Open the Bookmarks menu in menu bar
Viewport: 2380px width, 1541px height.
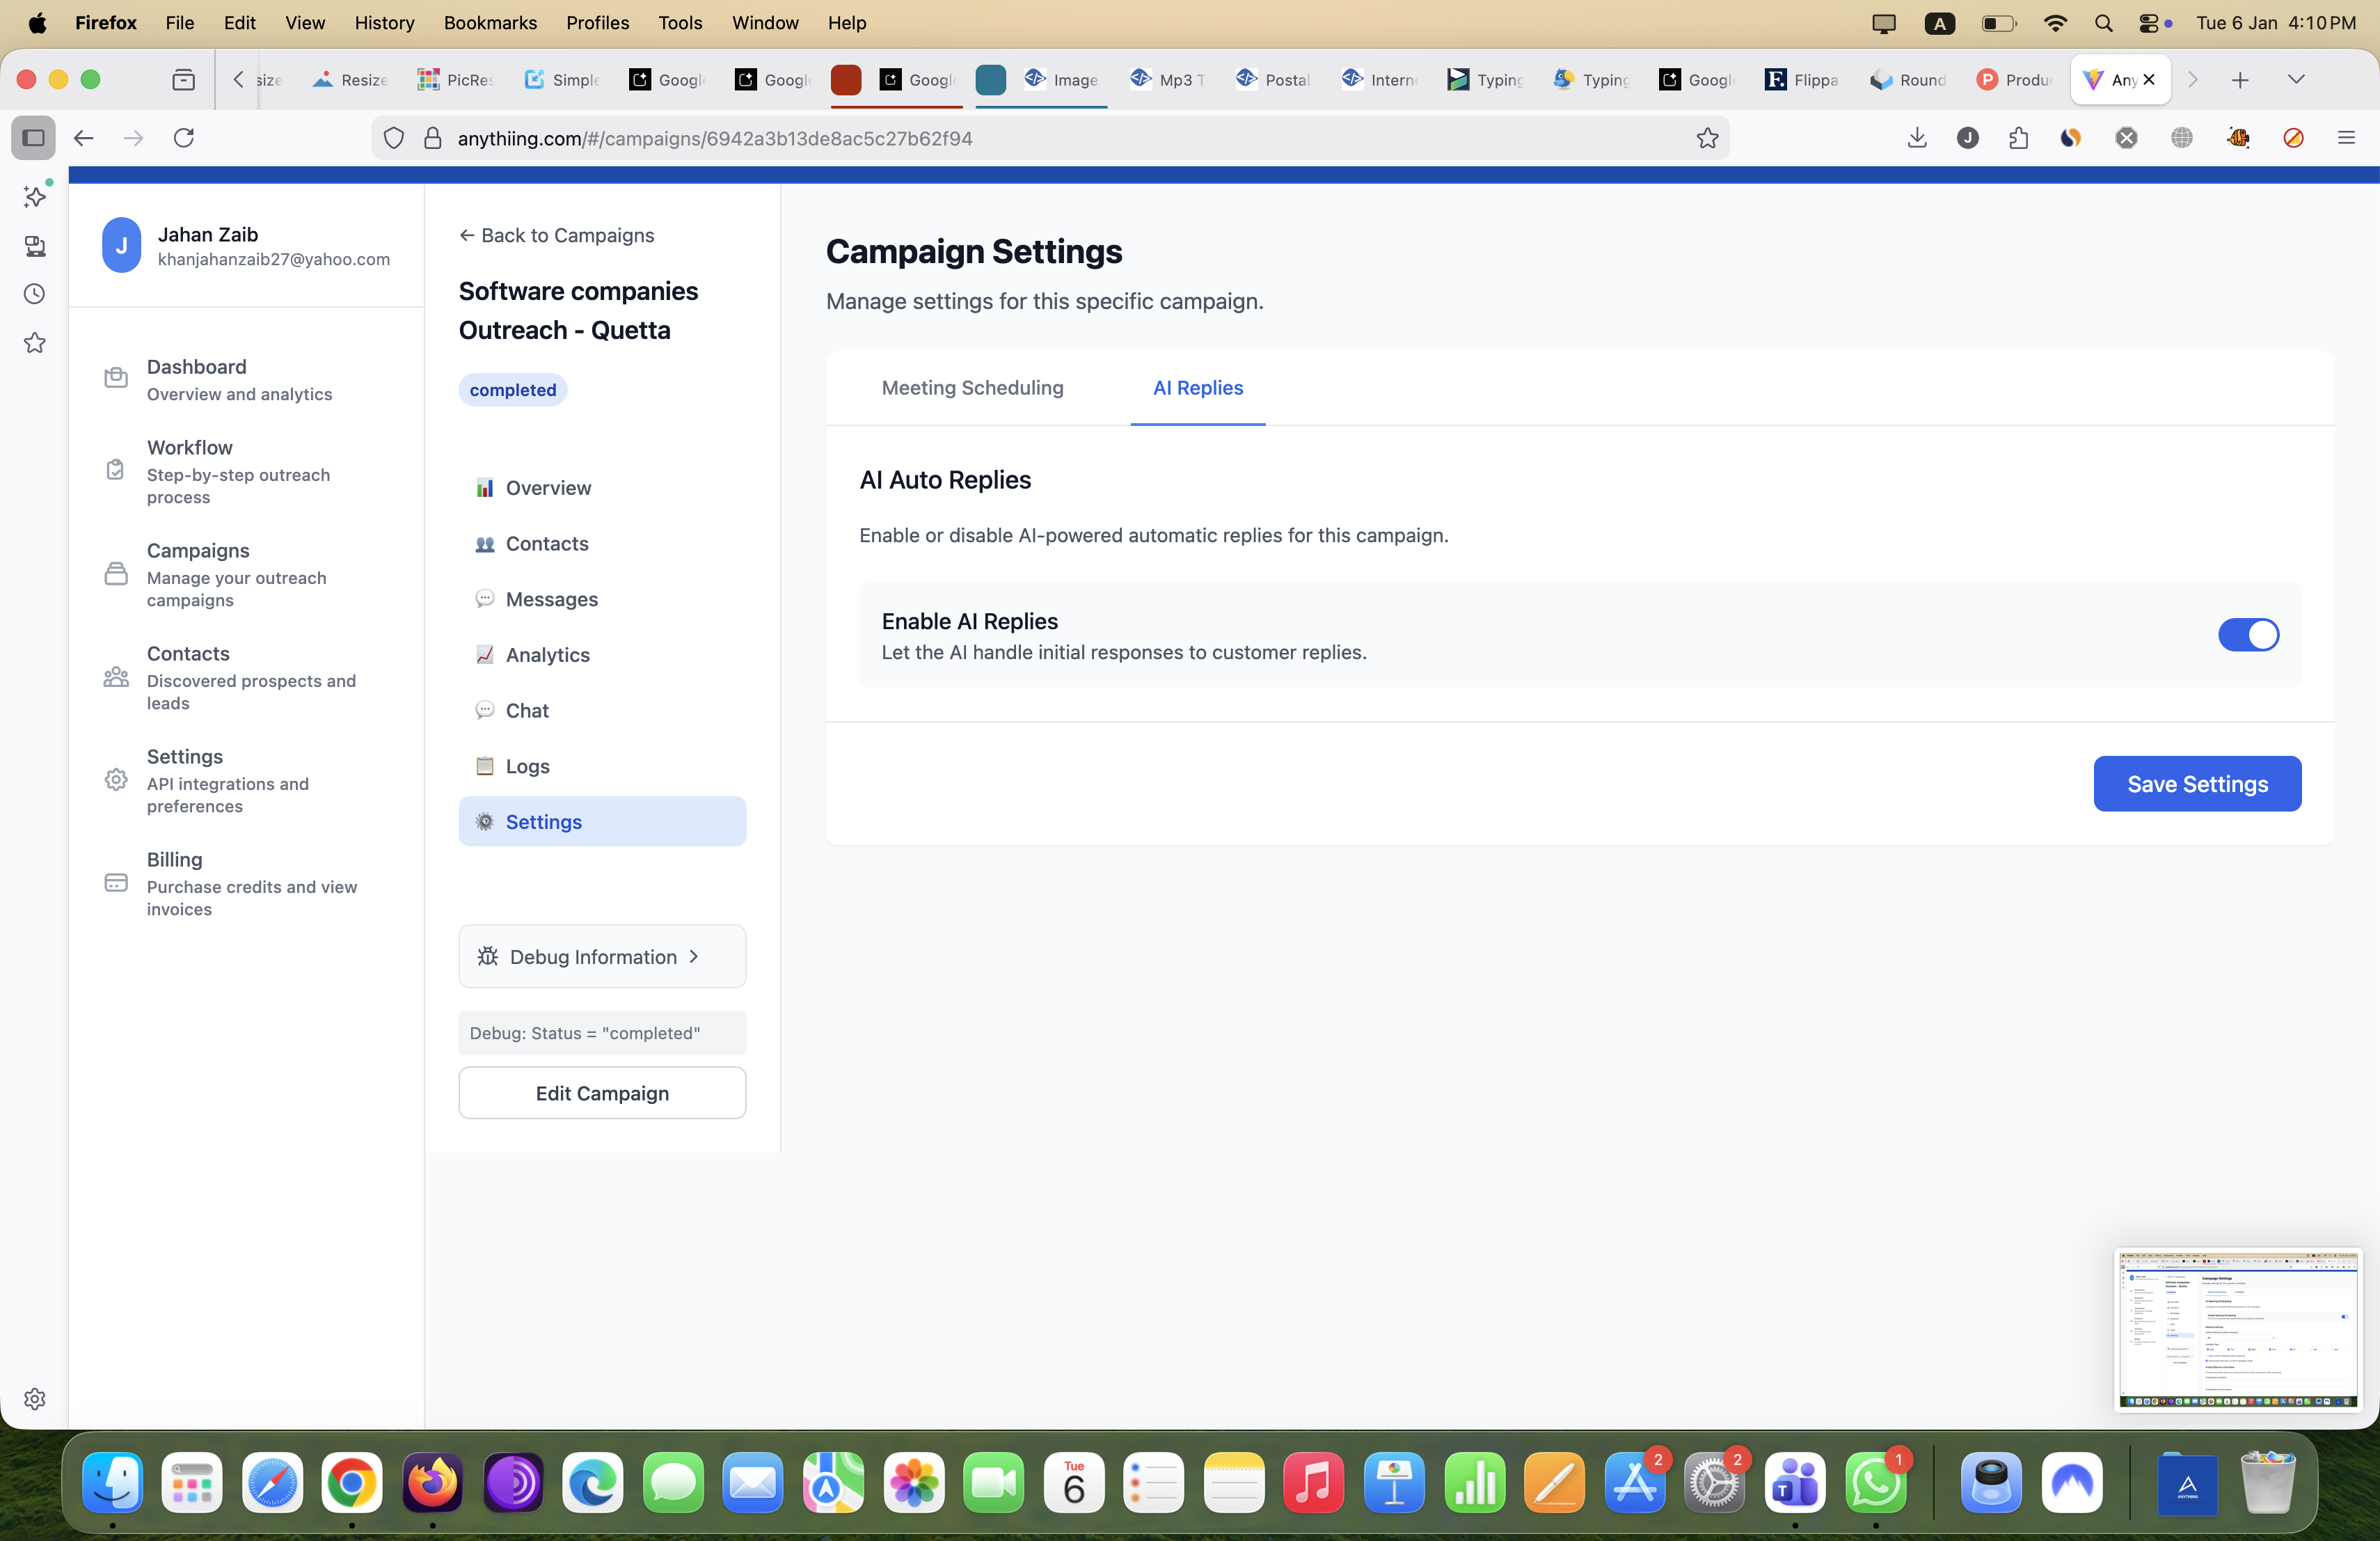pos(490,22)
